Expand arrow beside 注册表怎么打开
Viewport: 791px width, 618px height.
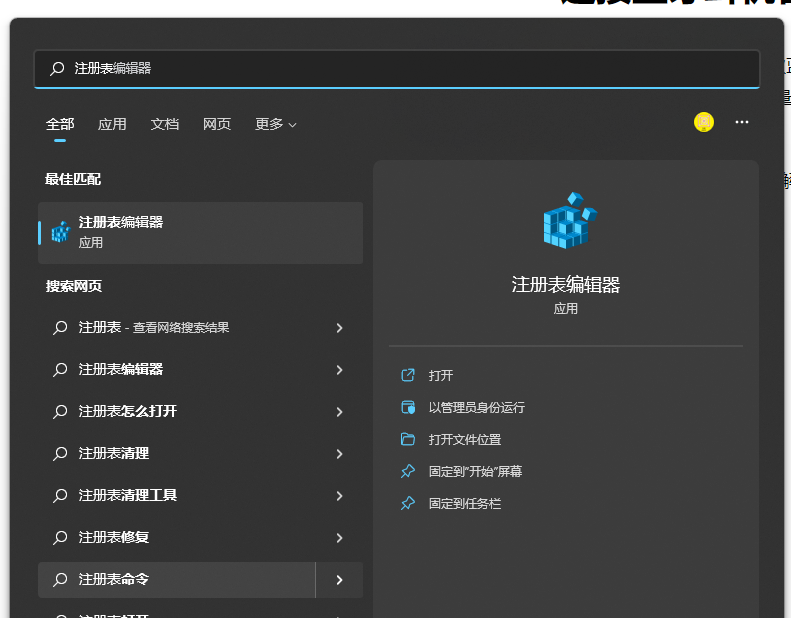340,412
